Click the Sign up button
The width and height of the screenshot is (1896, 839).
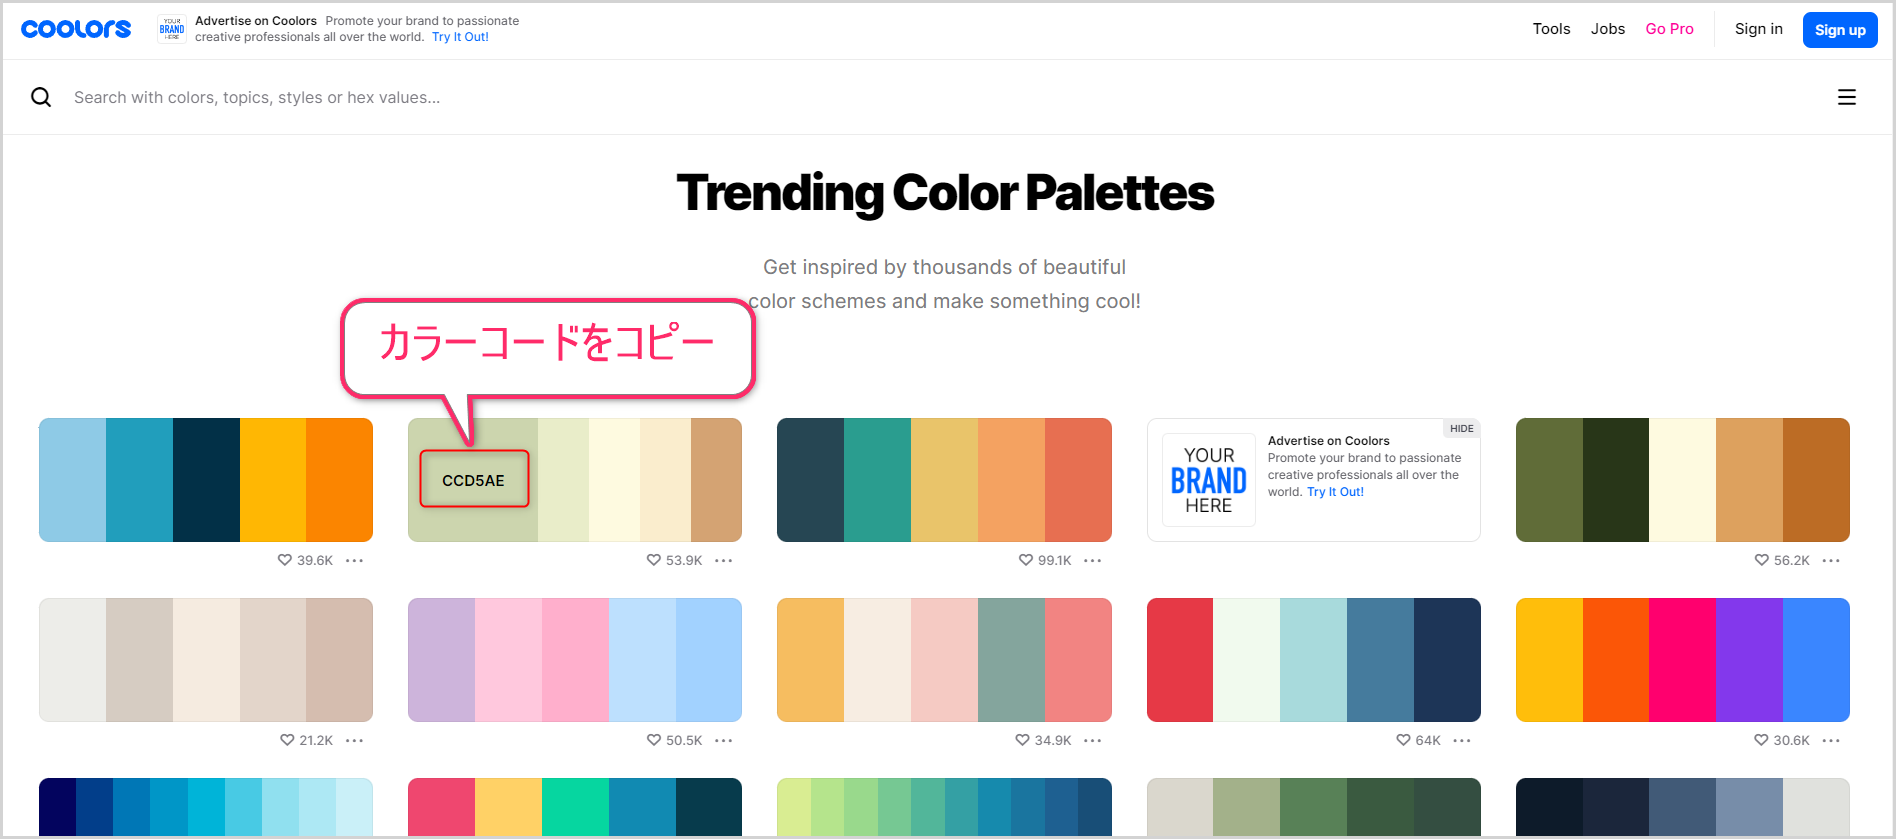point(1839,30)
